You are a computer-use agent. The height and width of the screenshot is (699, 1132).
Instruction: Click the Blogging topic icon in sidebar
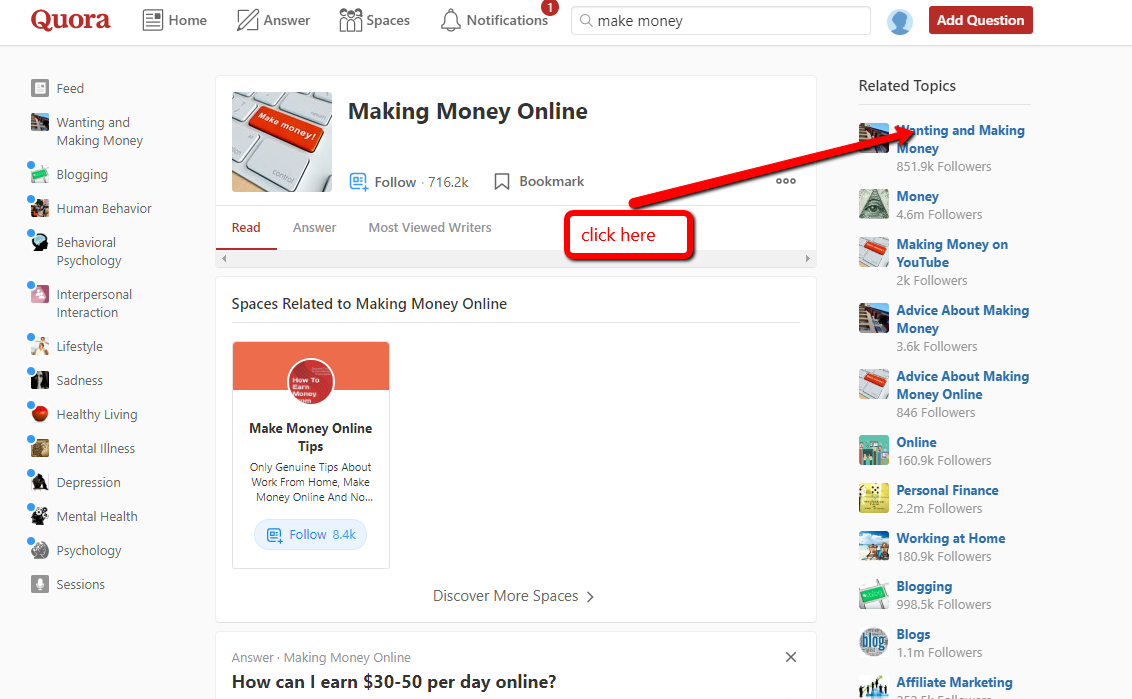click(40, 174)
